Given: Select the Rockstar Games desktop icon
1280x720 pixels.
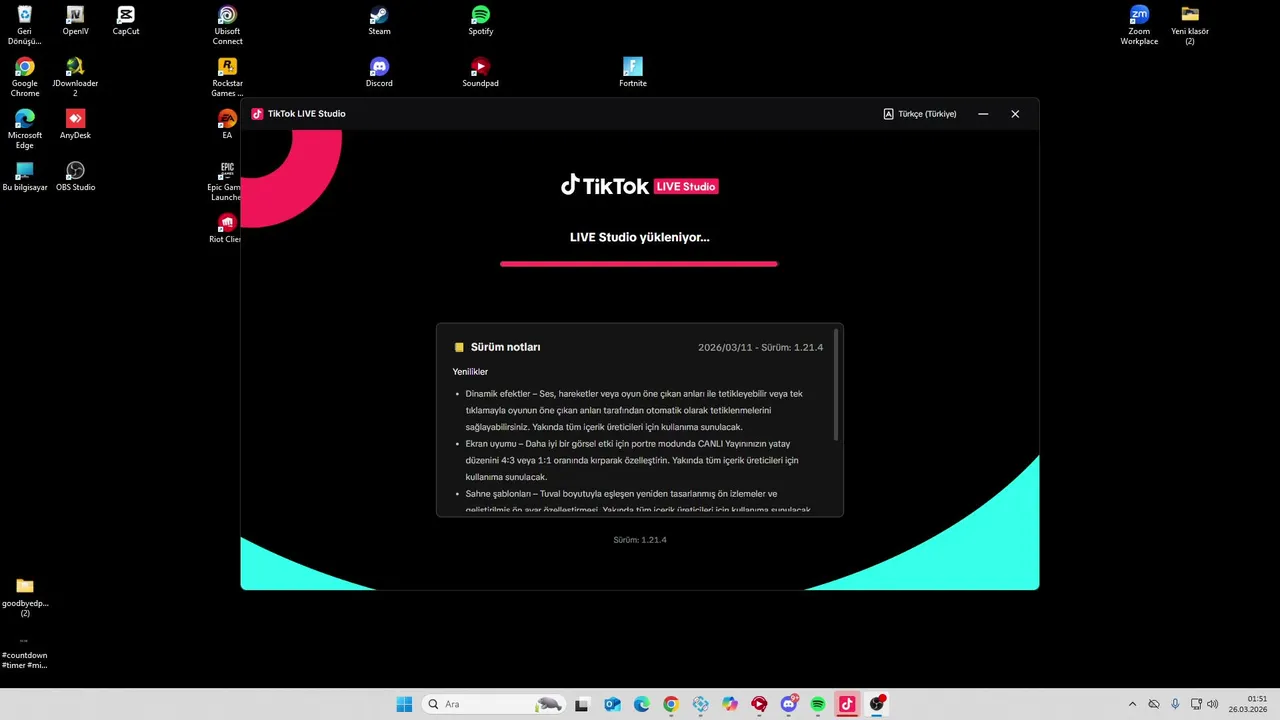Looking at the screenshot, I should point(227,78).
